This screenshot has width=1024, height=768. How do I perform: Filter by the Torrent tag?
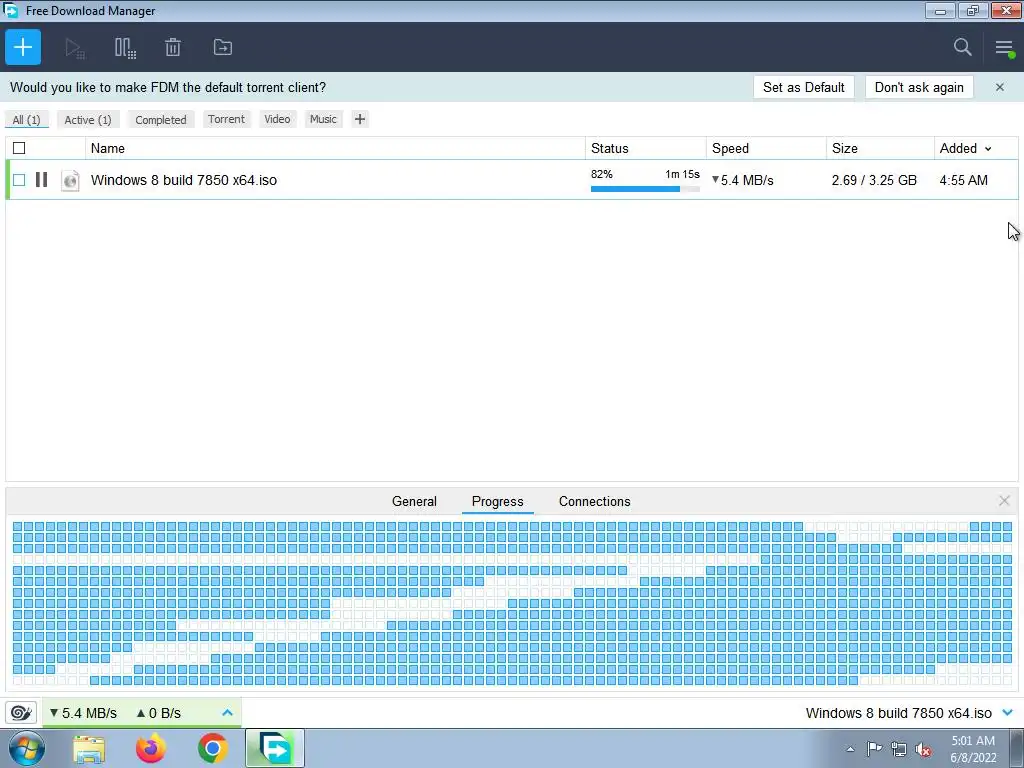[x=226, y=119]
